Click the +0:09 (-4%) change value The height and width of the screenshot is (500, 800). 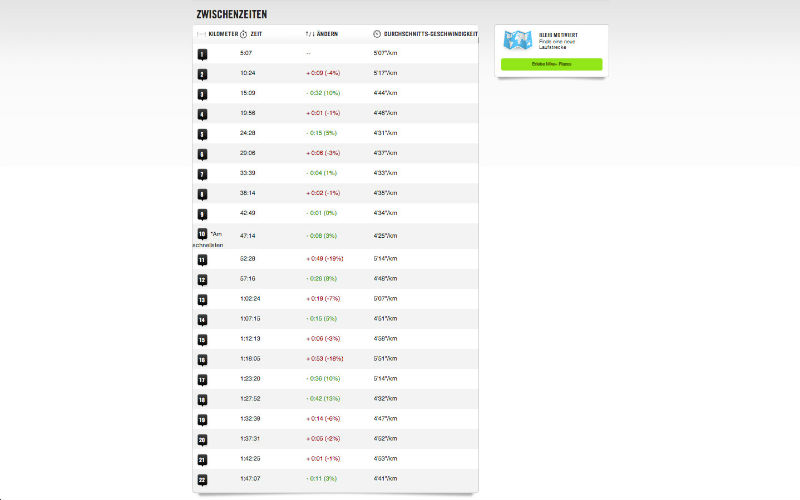click(x=323, y=73)
